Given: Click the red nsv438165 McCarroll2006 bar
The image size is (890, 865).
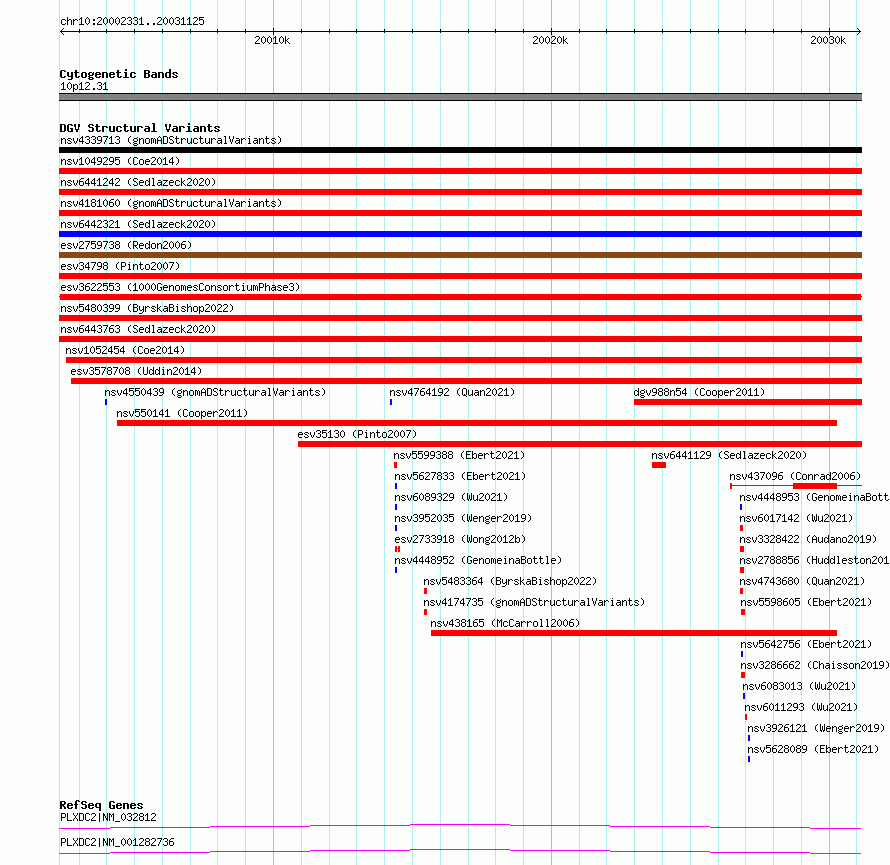Looking at the screenshot, I should point(634,633).
